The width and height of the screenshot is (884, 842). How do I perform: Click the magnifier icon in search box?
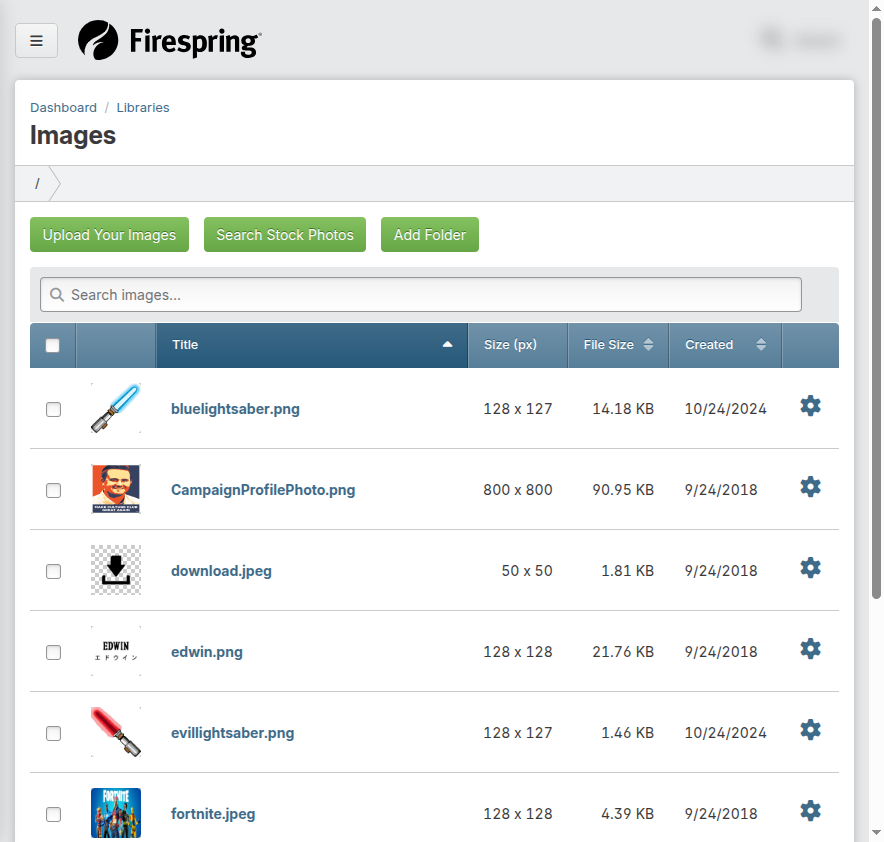pyautogui.click(x=57, y=295)
